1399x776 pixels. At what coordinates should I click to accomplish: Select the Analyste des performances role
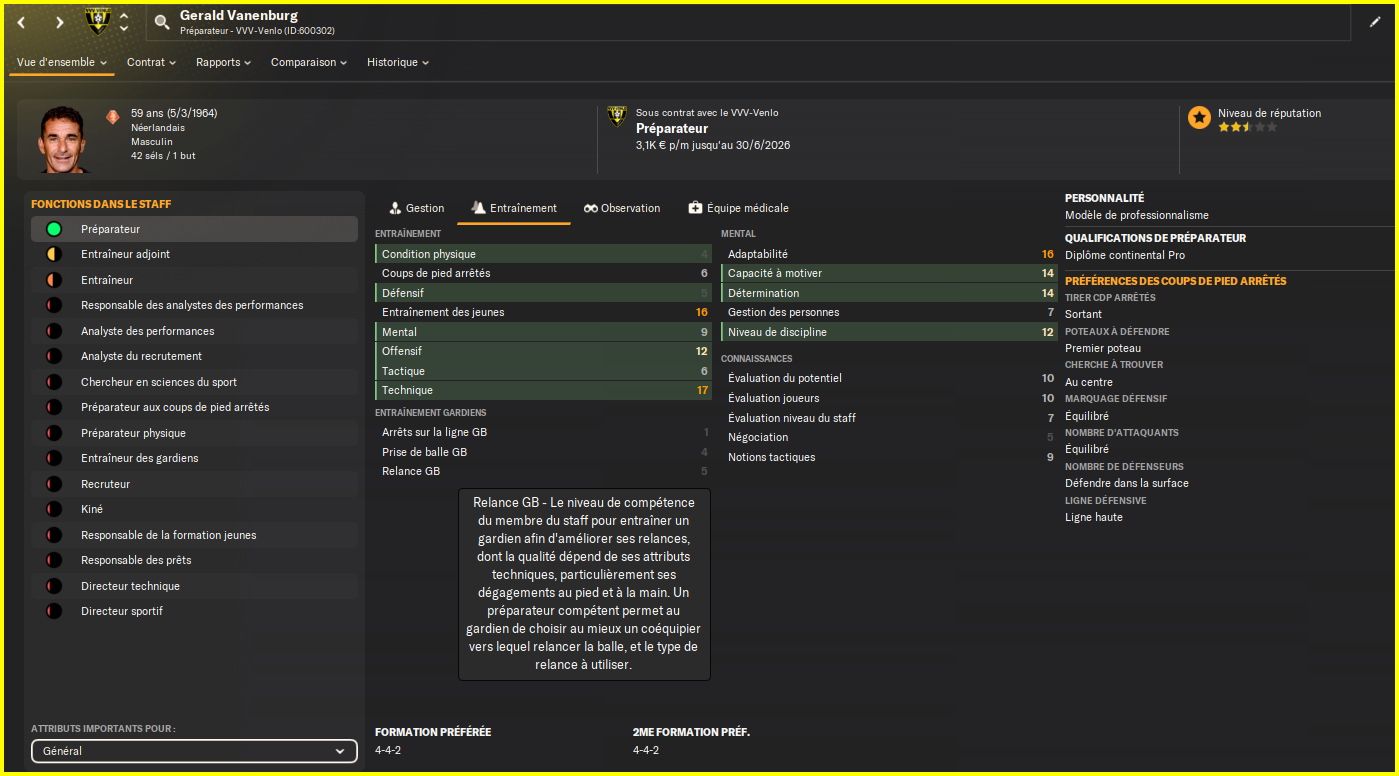194,331
